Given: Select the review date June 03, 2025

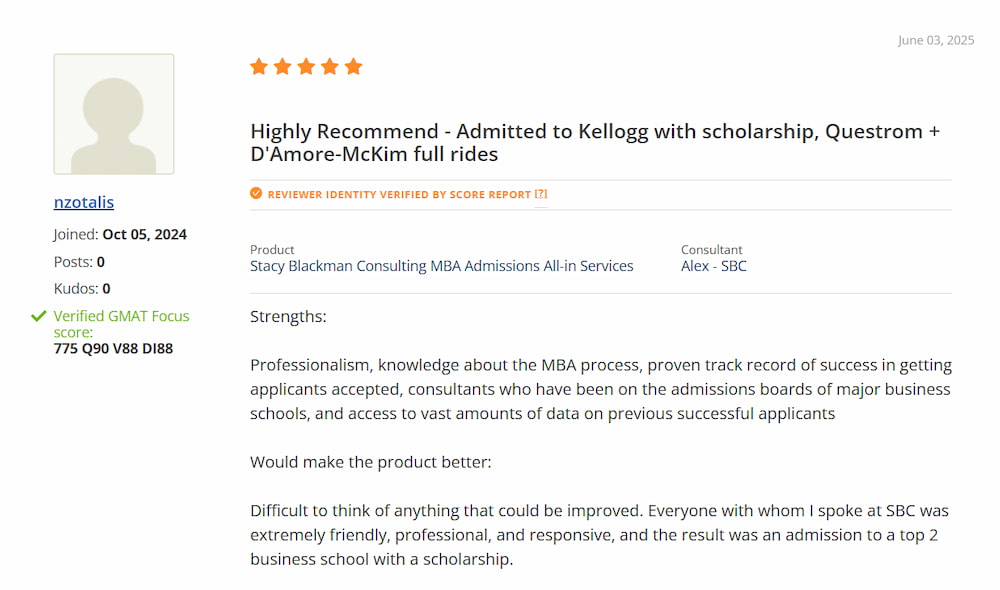Looking at the screenshot, I should tap(935, 40).
